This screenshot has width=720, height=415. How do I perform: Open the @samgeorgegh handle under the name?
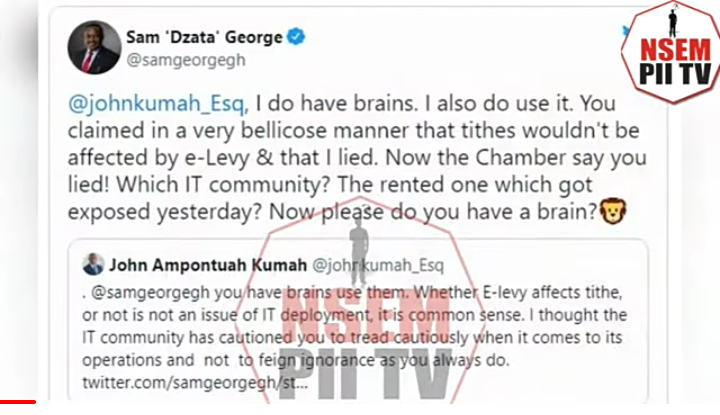tap(186, 60)
